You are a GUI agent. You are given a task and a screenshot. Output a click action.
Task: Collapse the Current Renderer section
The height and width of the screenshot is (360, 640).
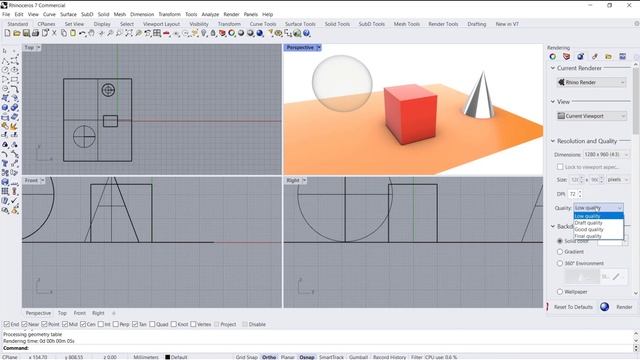(x=553, y=68)
